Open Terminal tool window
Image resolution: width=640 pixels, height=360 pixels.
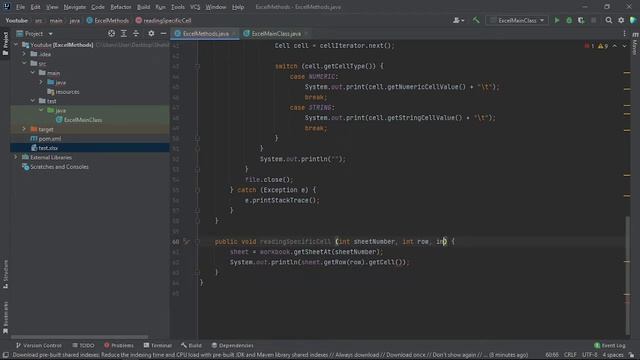click(x=158, y=345)
